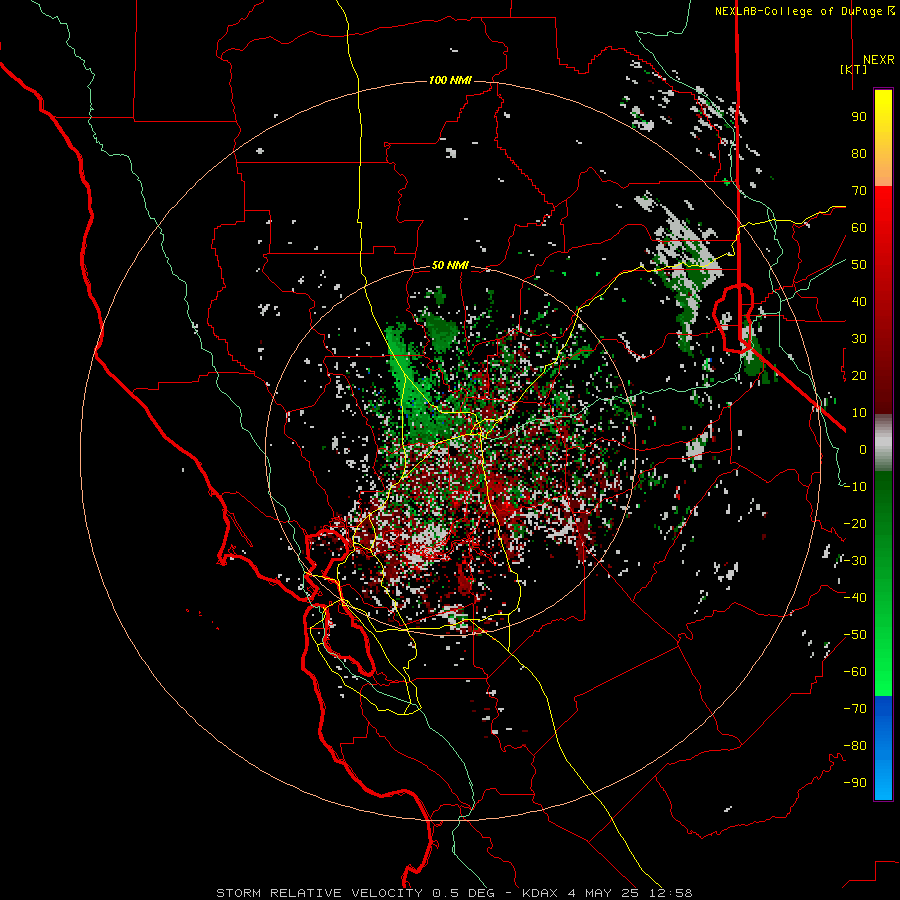
Task: Click the positive 60 scale label
Action: 859,227
